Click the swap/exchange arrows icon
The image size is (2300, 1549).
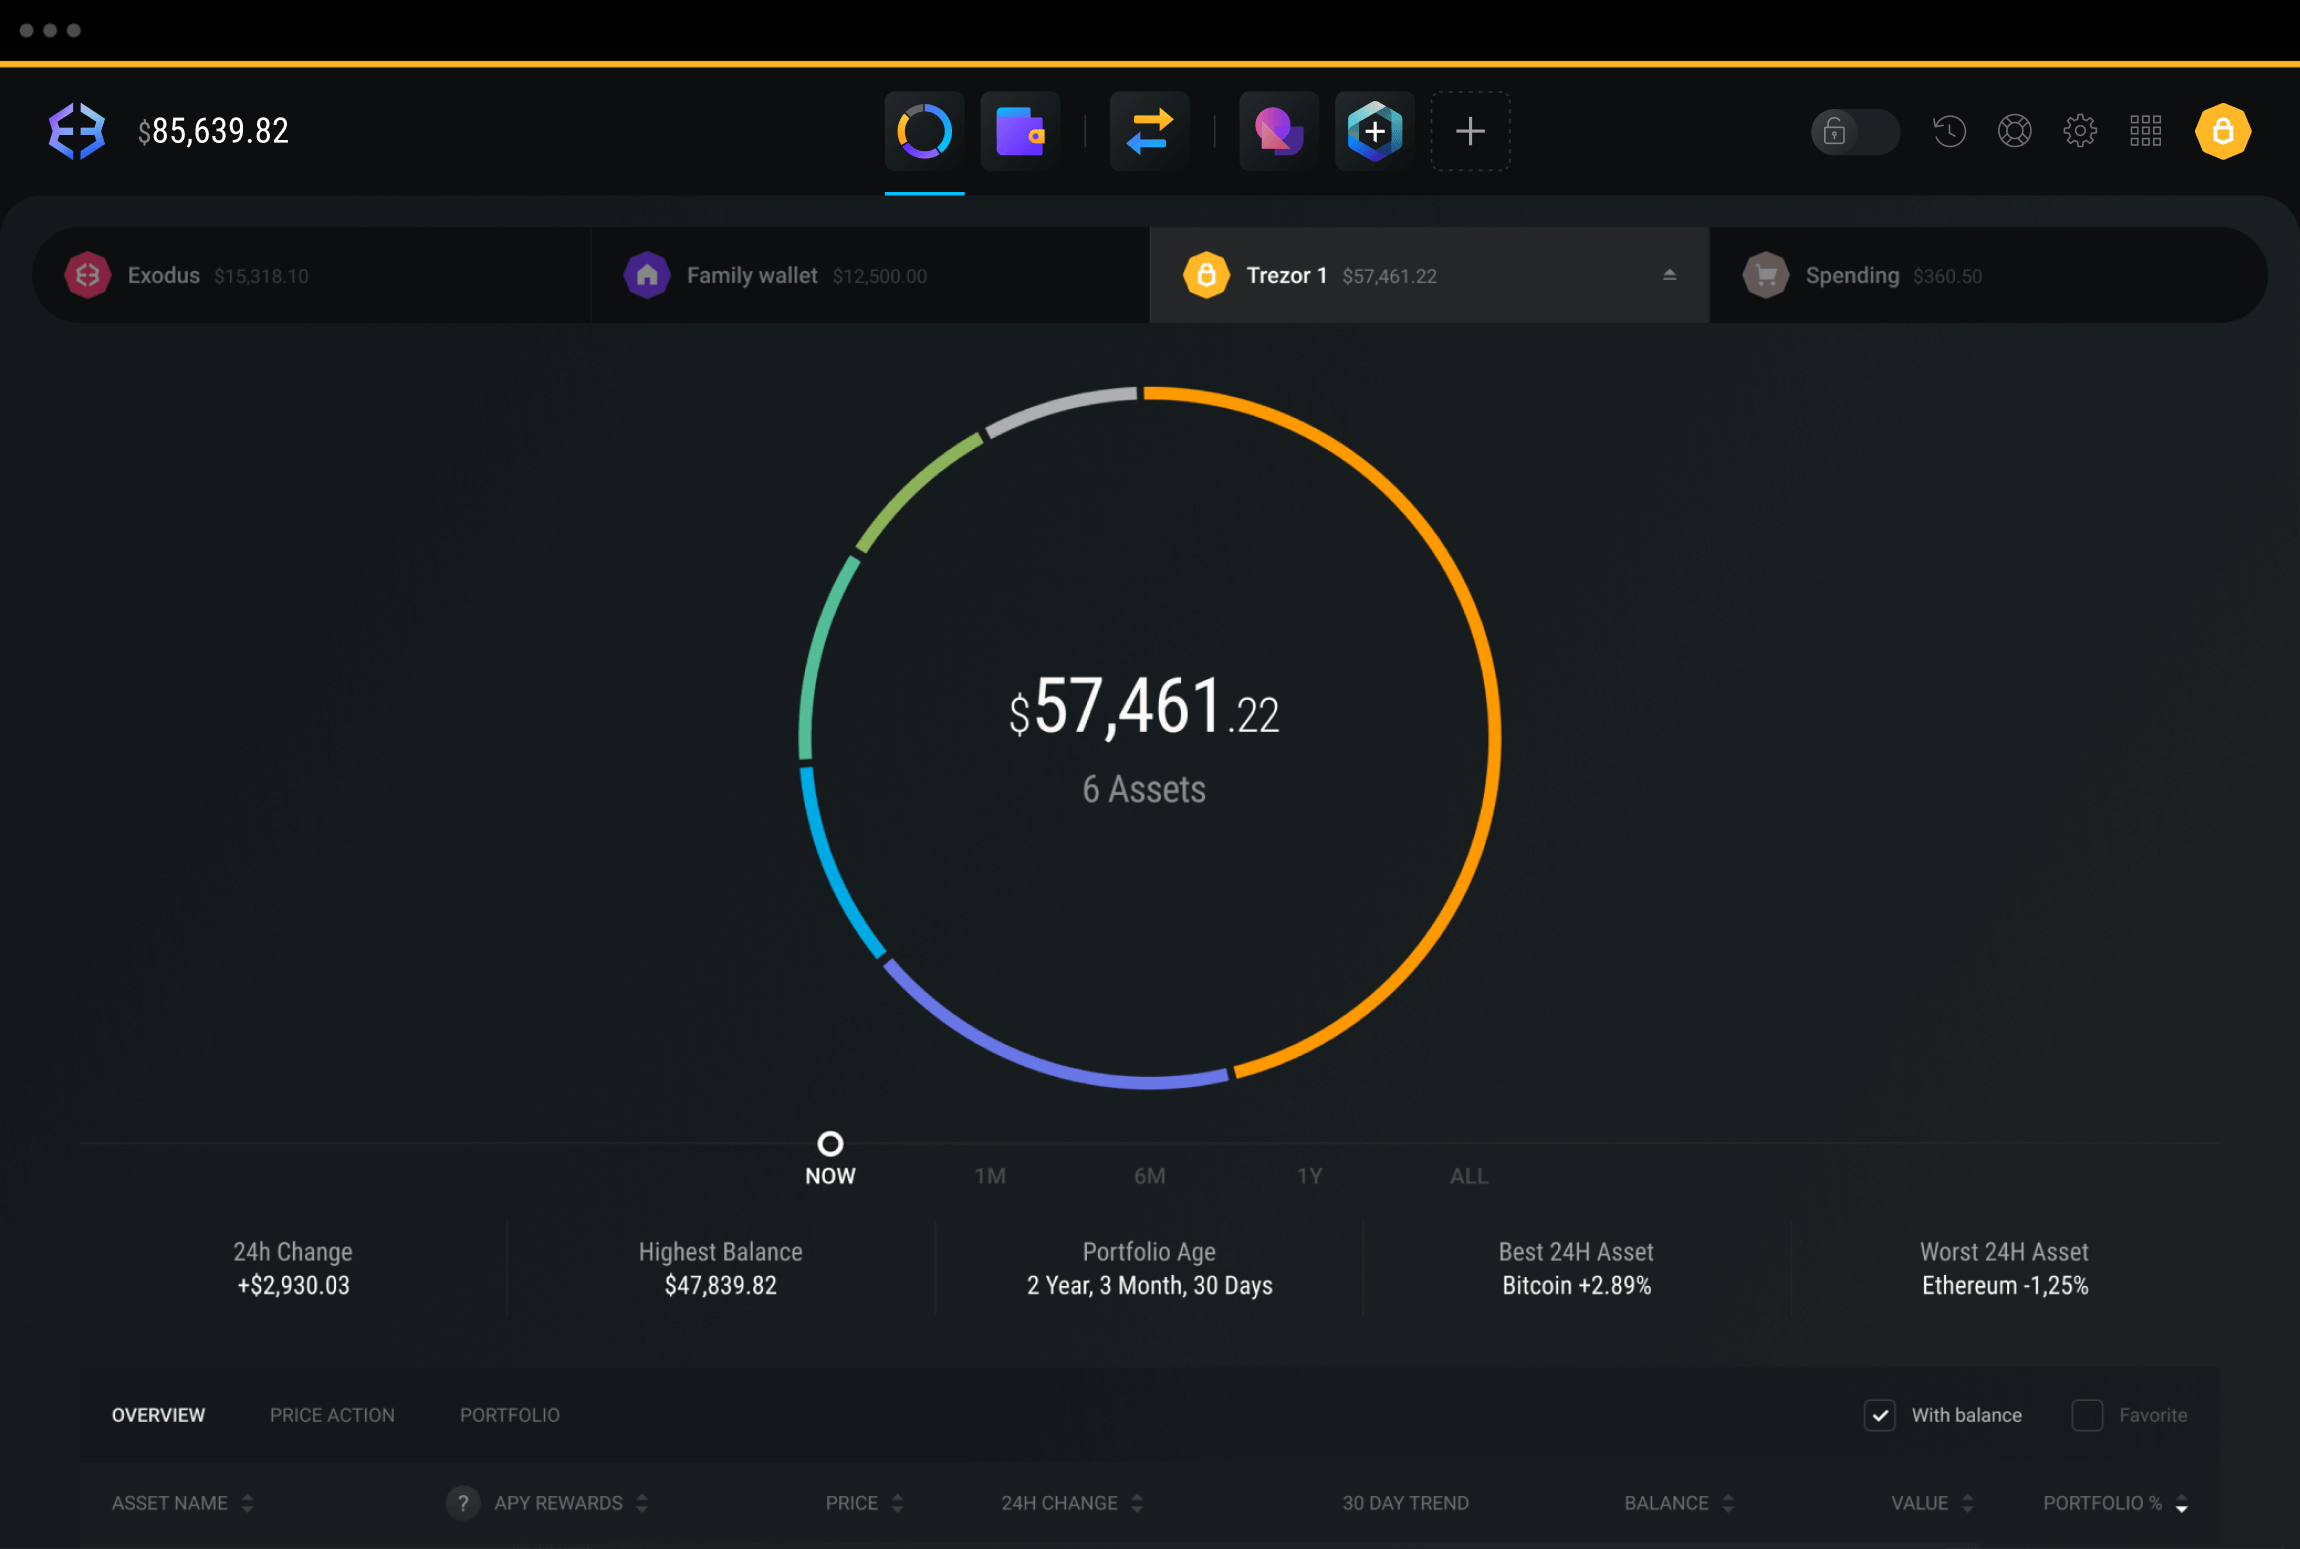tap(1146, 131)
